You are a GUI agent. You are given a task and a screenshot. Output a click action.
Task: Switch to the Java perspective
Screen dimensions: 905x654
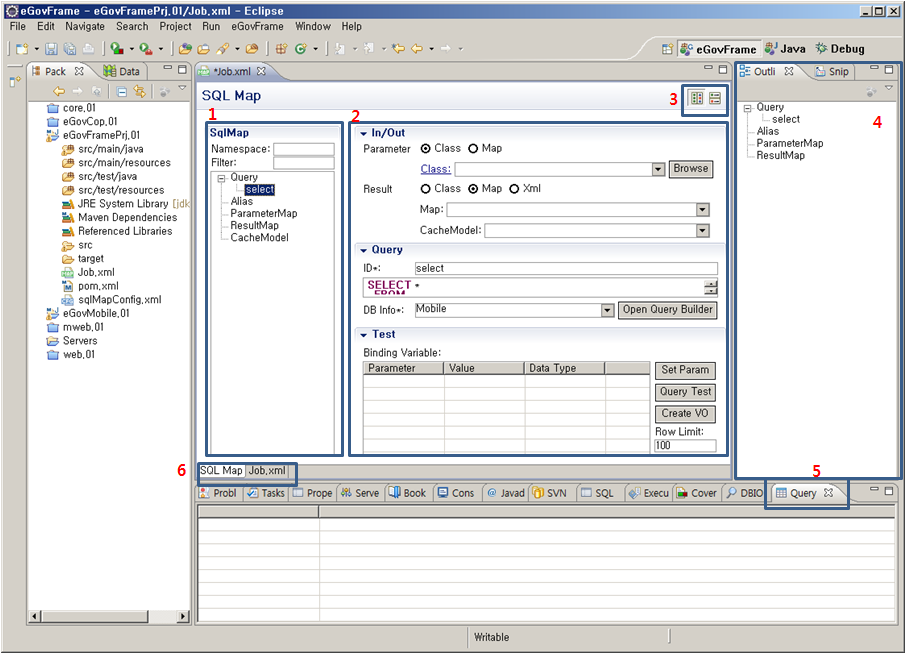[785, 48]
